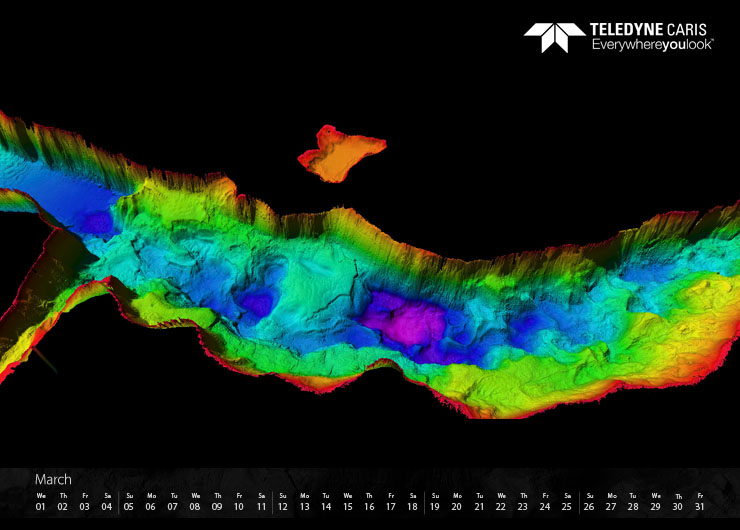Select Sunday date 26
740x530 pixels.
point(589,506)
